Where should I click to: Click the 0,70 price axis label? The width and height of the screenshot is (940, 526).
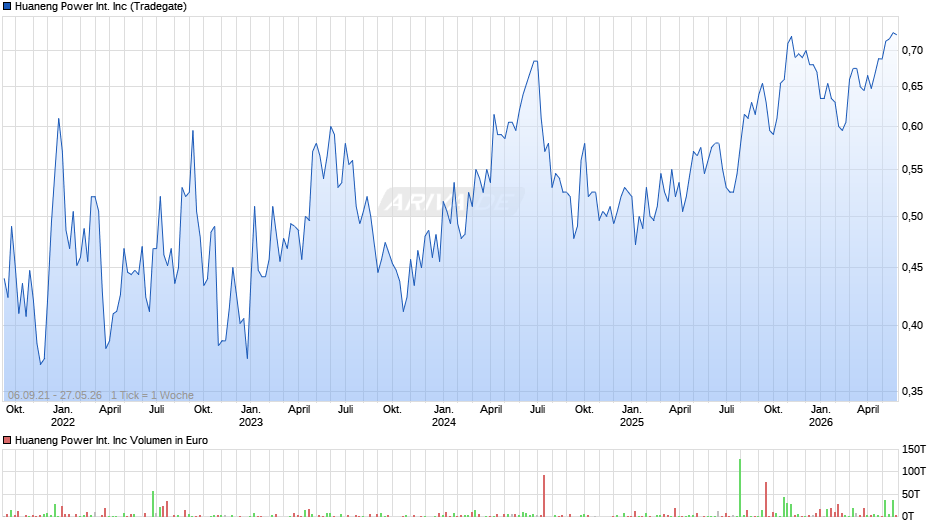[912, 50]
